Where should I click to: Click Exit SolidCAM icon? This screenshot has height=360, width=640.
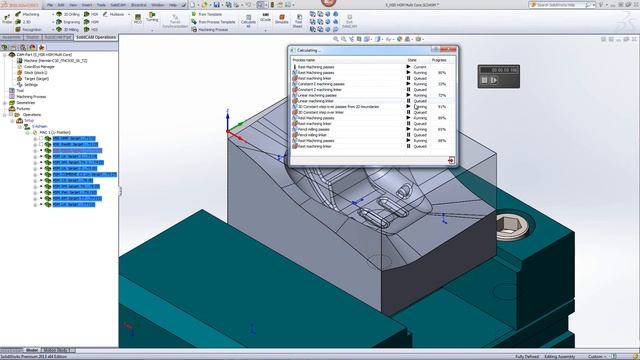point(349,21)
